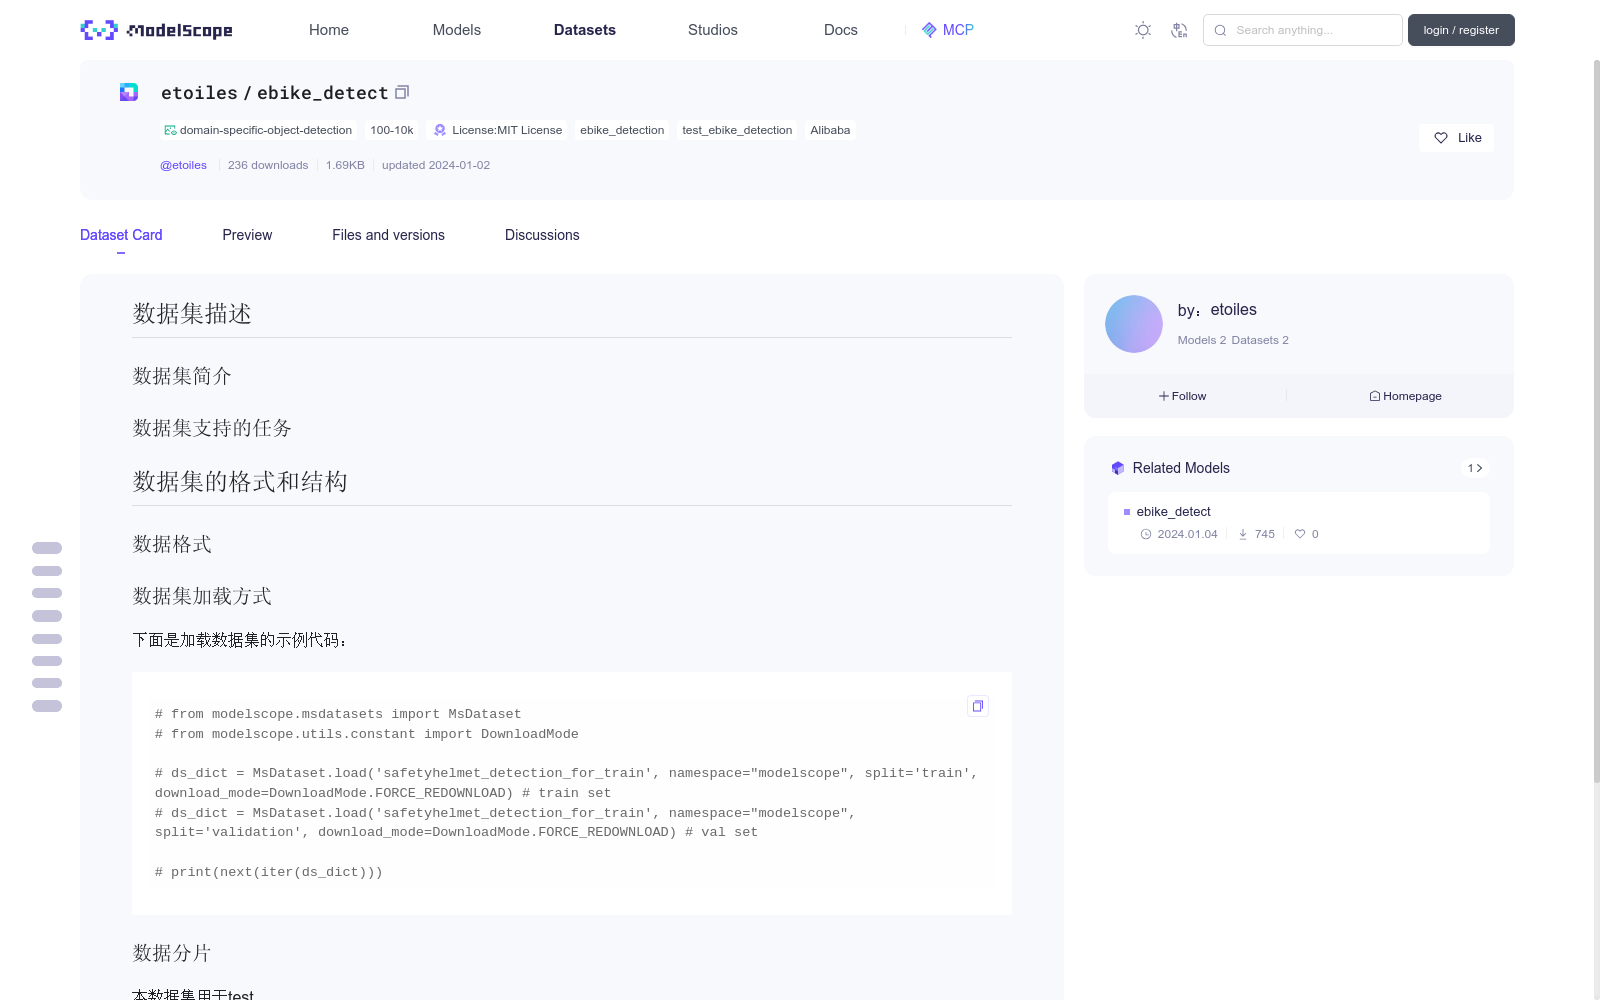This screenshot has width=1600, height=1000.
Task: Open the Discussions tab
Action: 542,235
